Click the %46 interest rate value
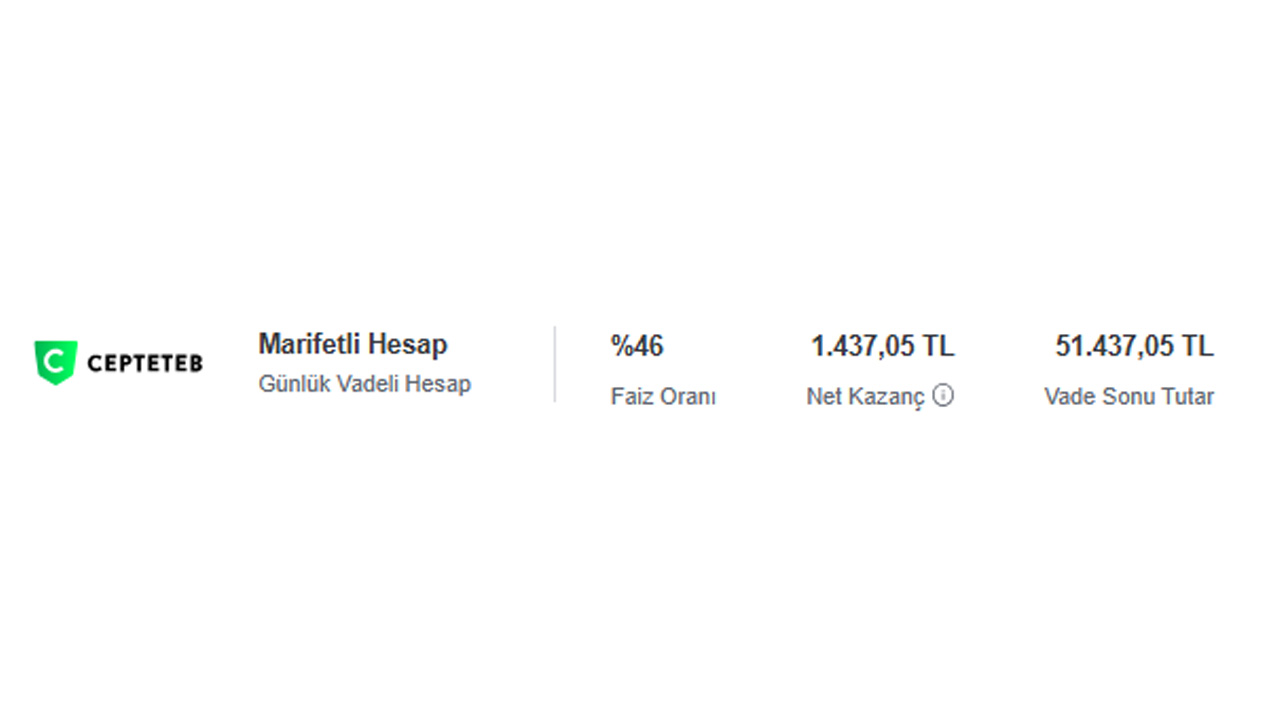 [x=637, y=346]
